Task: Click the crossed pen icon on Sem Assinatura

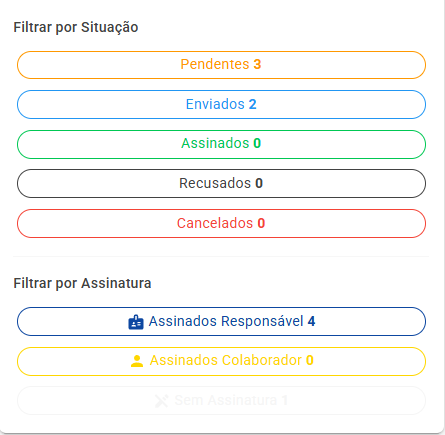Action: coord(162,400)
